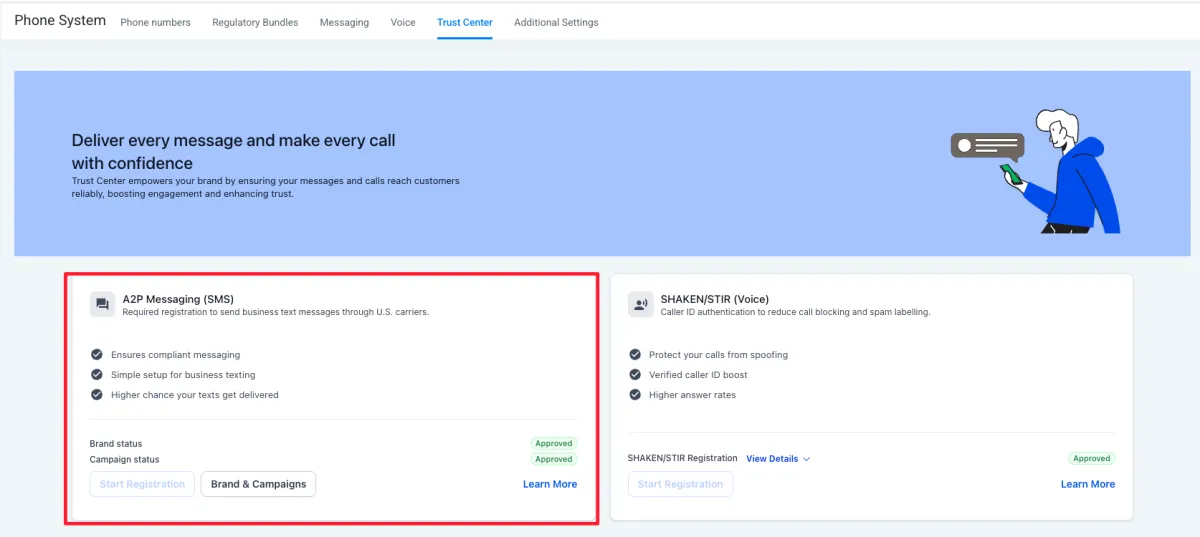This screenshot has width=1200, height=537.
Task: Select the Trust Center tab
Action: coord(465,22)
